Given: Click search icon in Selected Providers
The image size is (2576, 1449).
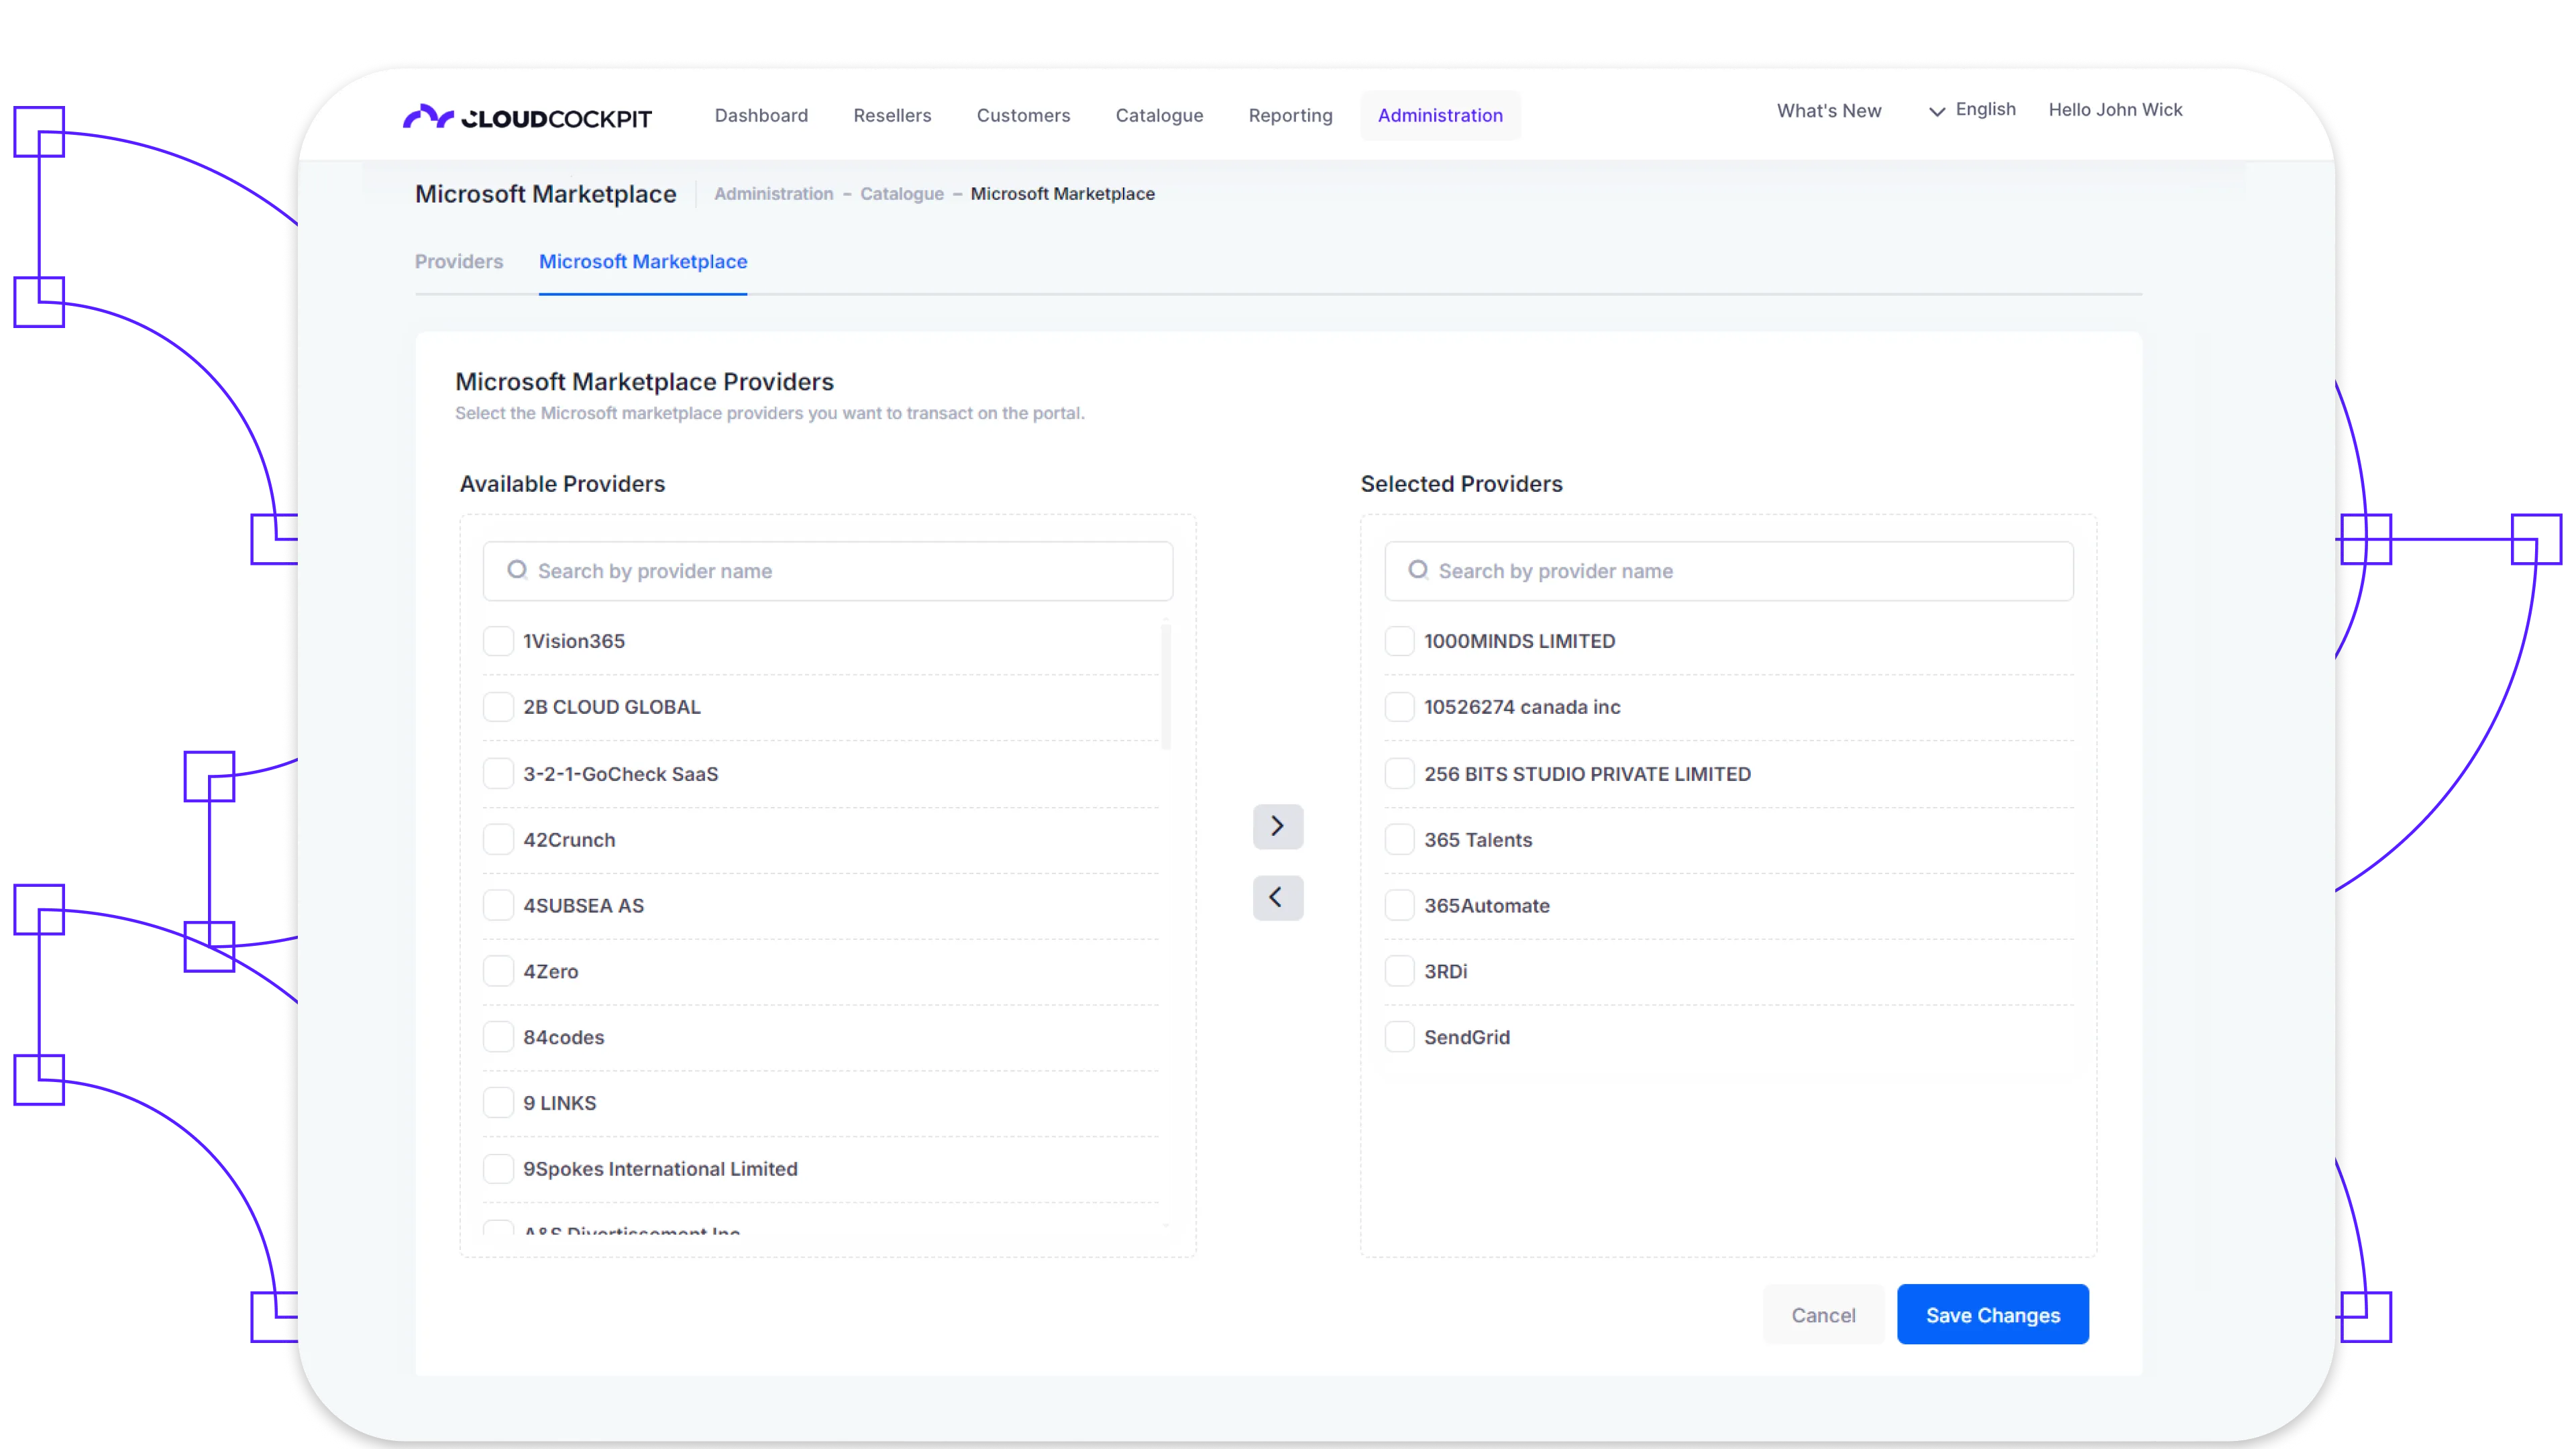Looking at the screenshot, I should click(1417, 570).
